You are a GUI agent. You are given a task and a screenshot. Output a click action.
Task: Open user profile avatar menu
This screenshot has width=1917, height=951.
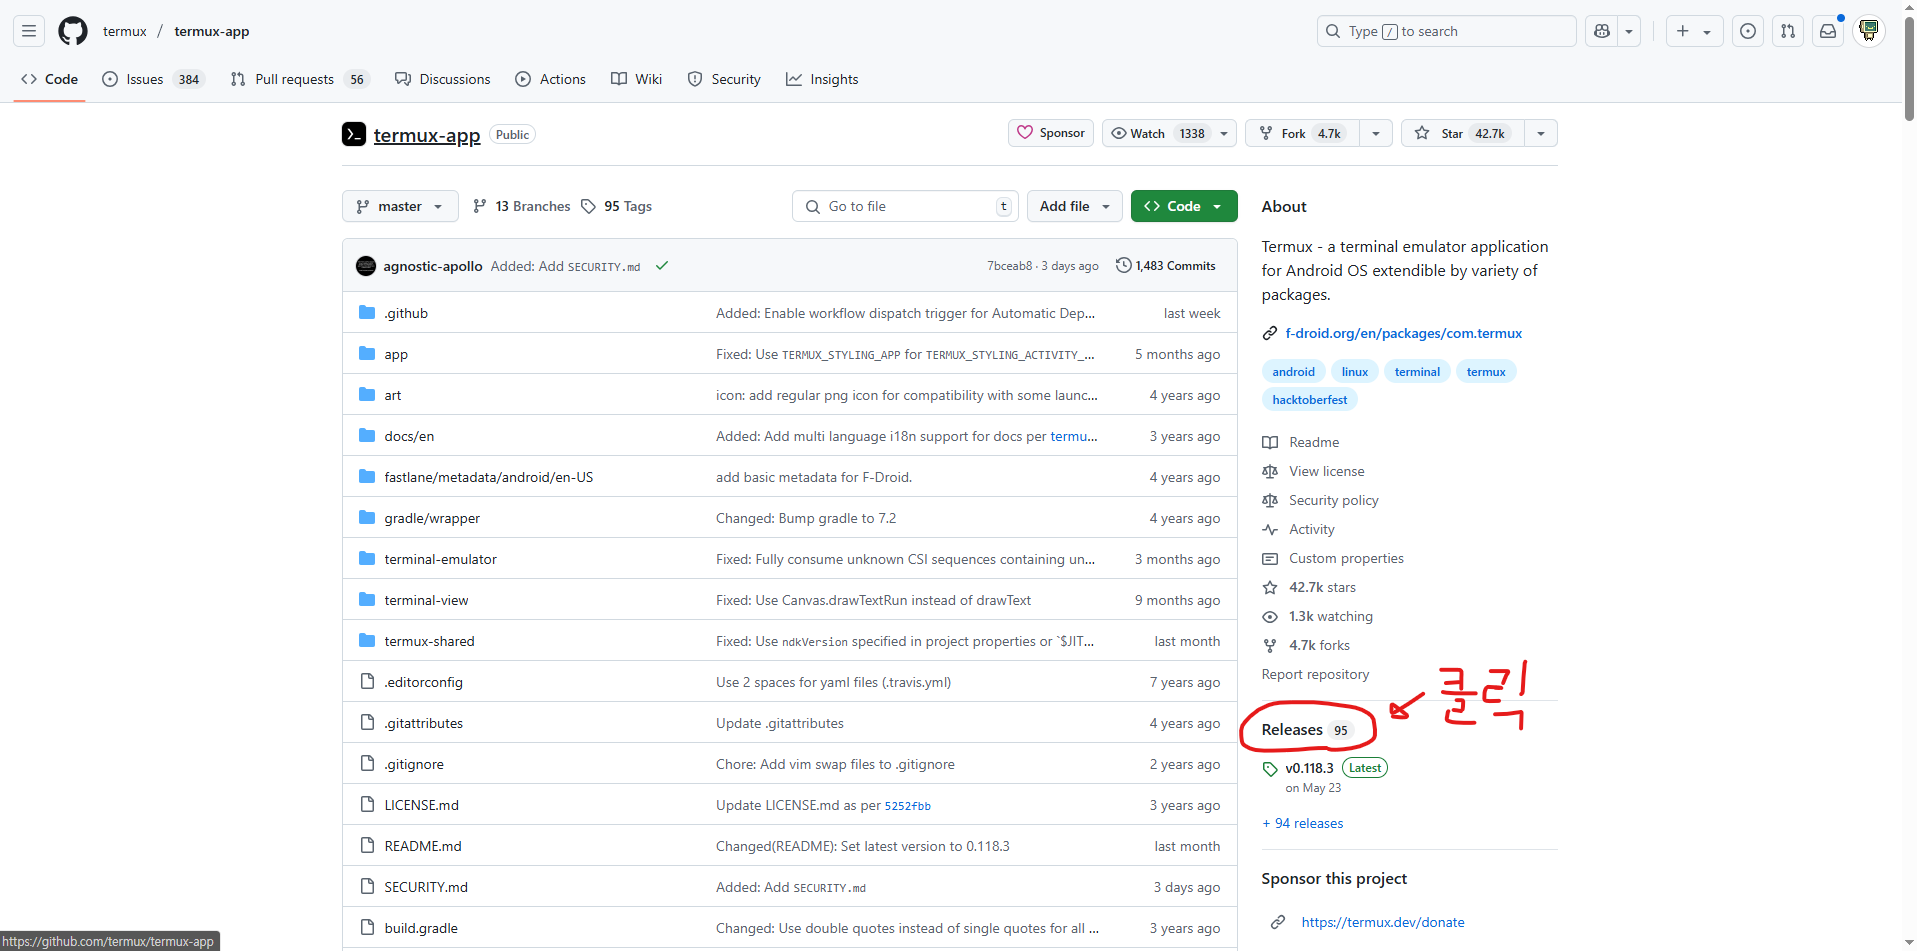(x=1869, y=31)
